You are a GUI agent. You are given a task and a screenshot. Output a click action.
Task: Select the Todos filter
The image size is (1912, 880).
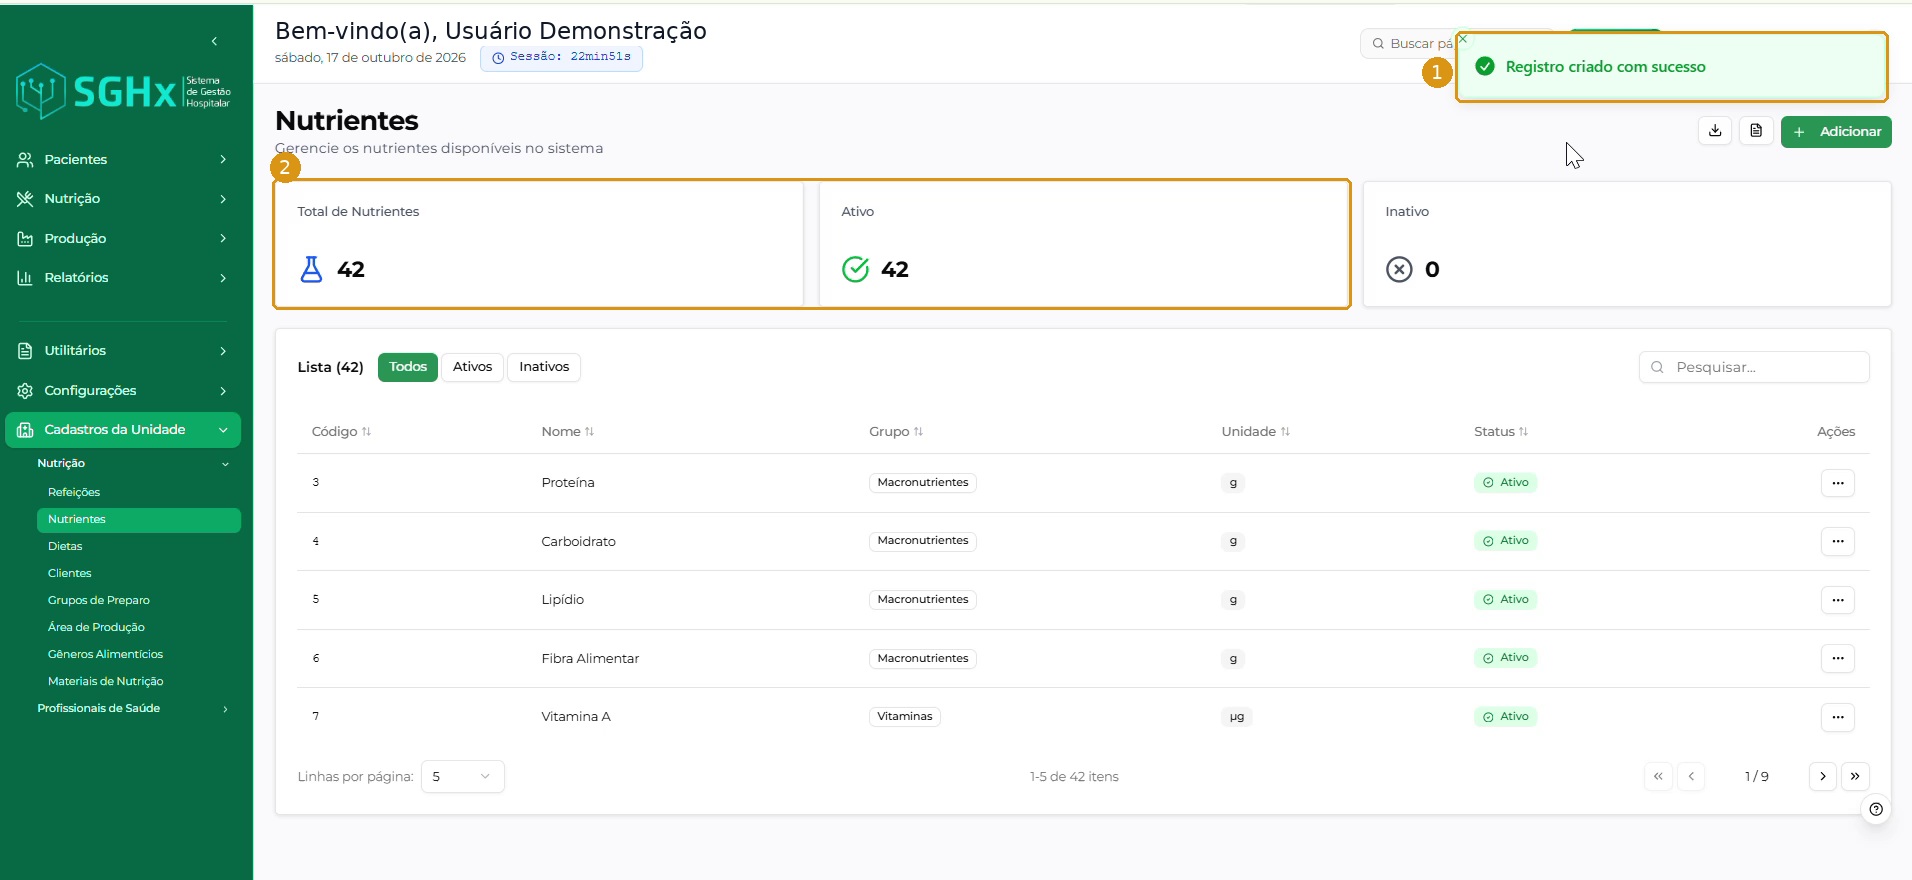click(408, 367)
